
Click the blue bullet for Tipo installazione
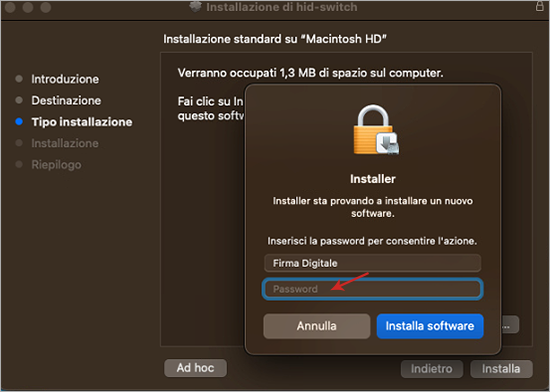click(19, 122)
